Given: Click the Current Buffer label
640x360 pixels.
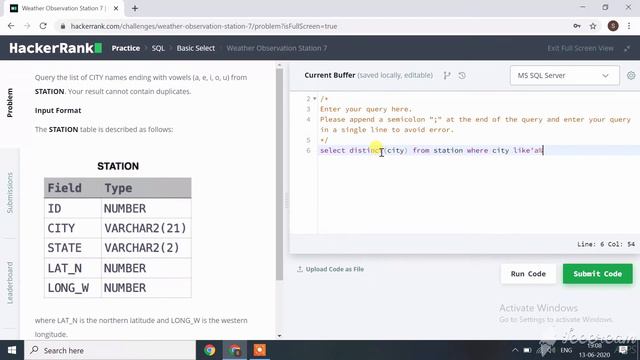Looking at the screenshot, I should point(330,76).
